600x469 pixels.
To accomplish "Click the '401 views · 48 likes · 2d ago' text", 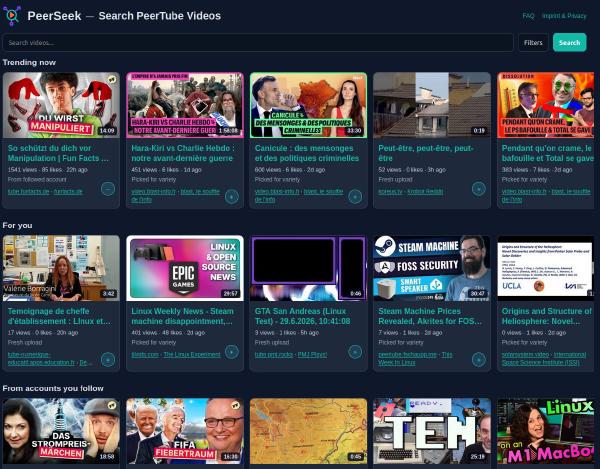I will point(168,332).
